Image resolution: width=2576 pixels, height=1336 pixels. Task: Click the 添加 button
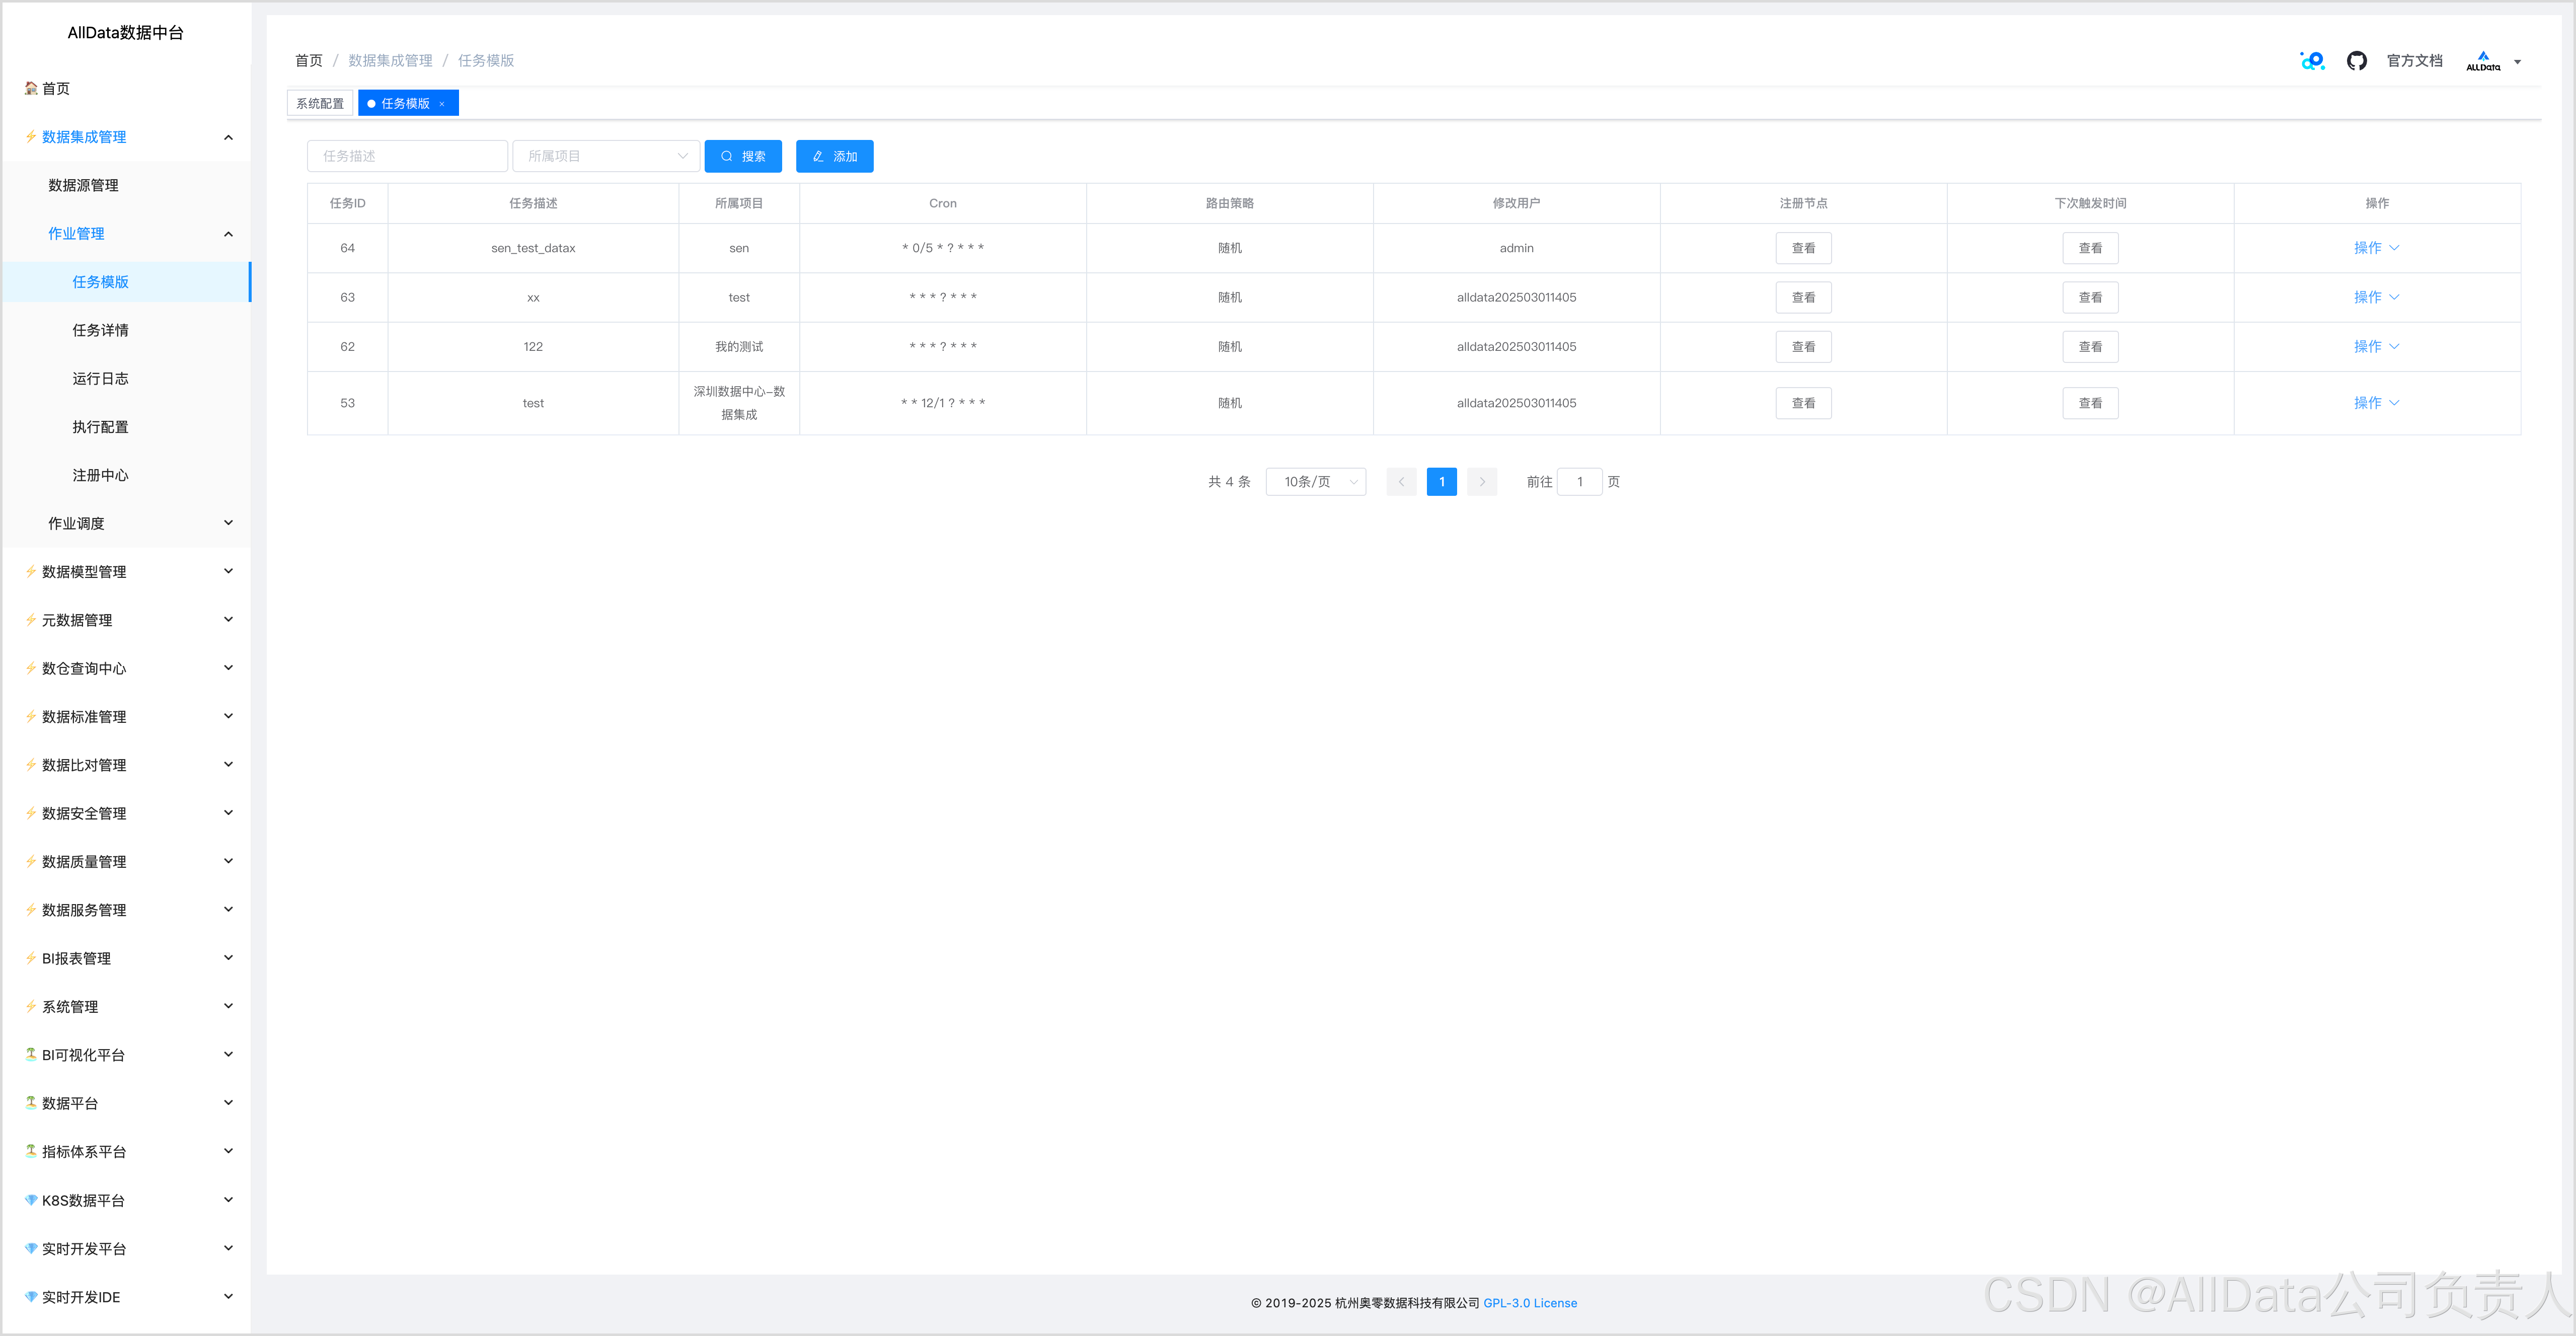[x=834, y=156]
